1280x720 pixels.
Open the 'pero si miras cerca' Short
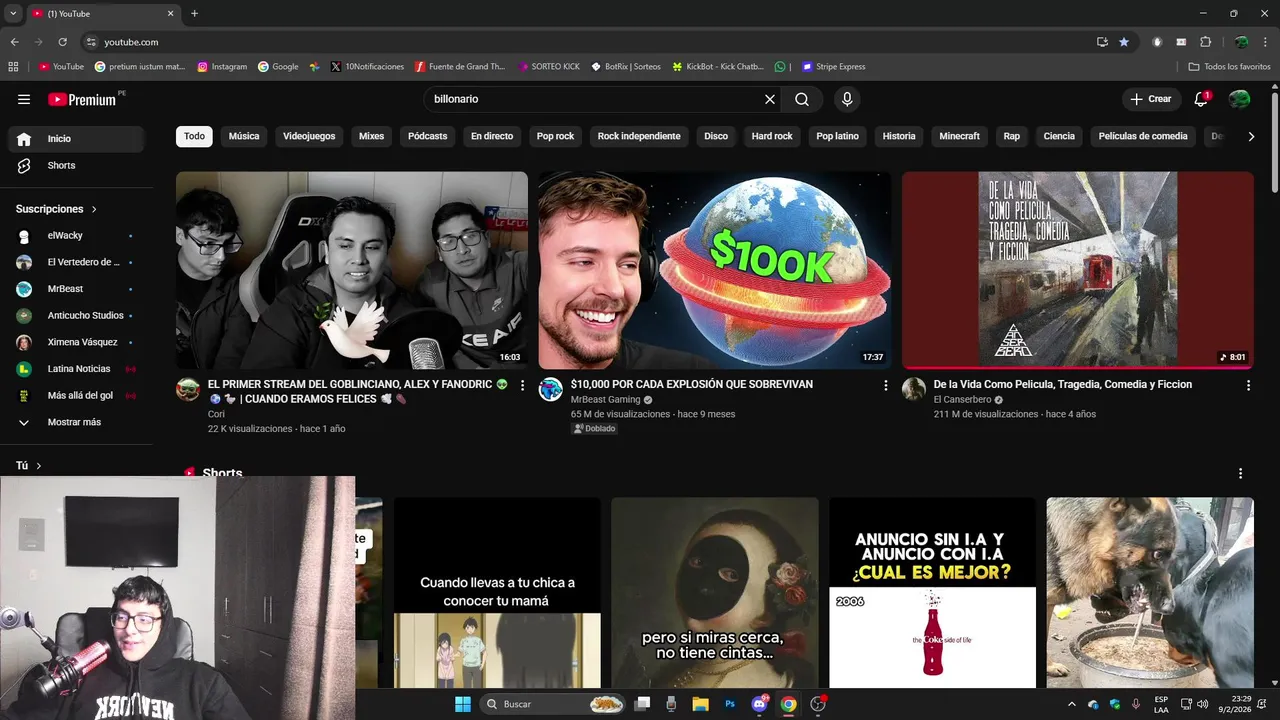click(x=714, y=592)
